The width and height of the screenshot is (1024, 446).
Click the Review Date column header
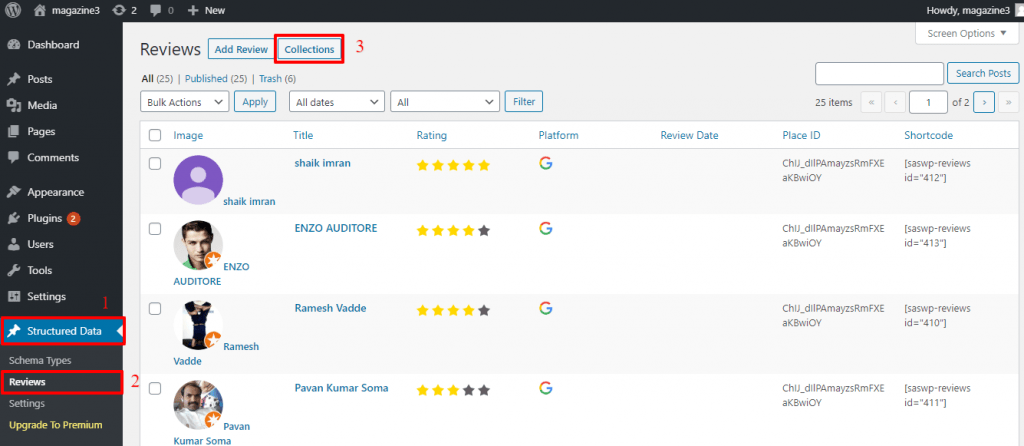click(x=689, y=135)
